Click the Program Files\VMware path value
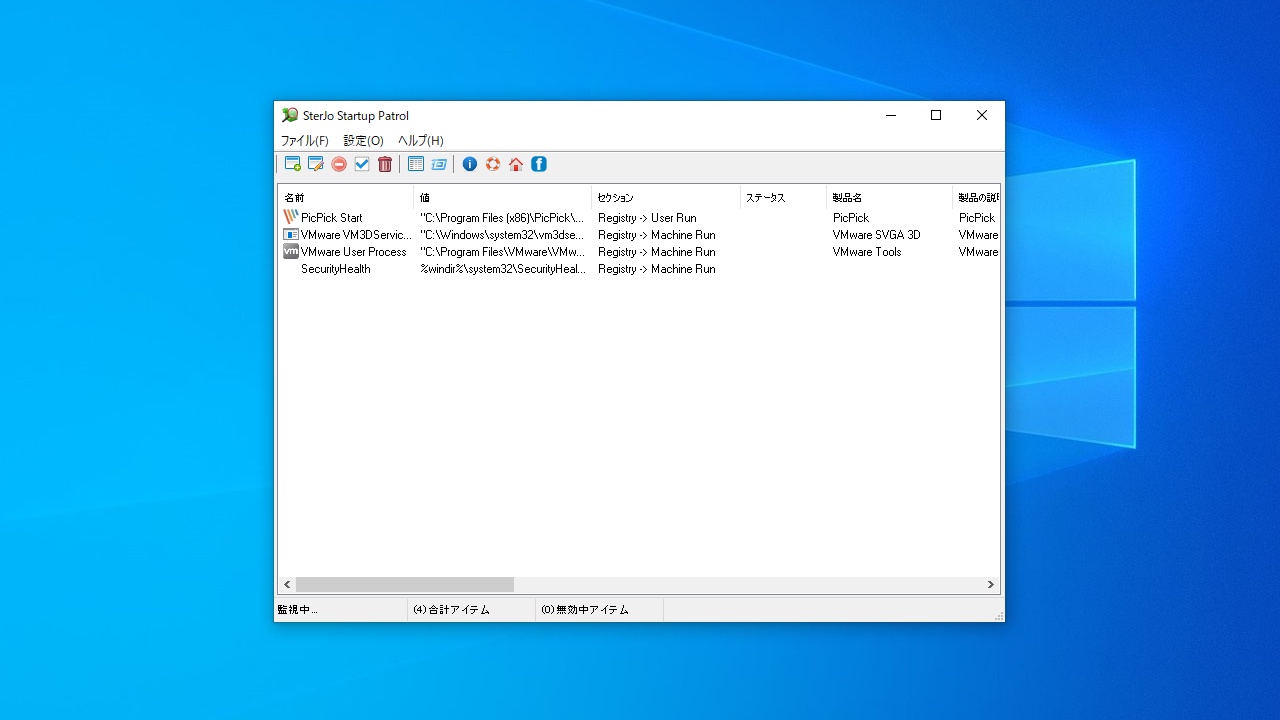 point(502,252)
